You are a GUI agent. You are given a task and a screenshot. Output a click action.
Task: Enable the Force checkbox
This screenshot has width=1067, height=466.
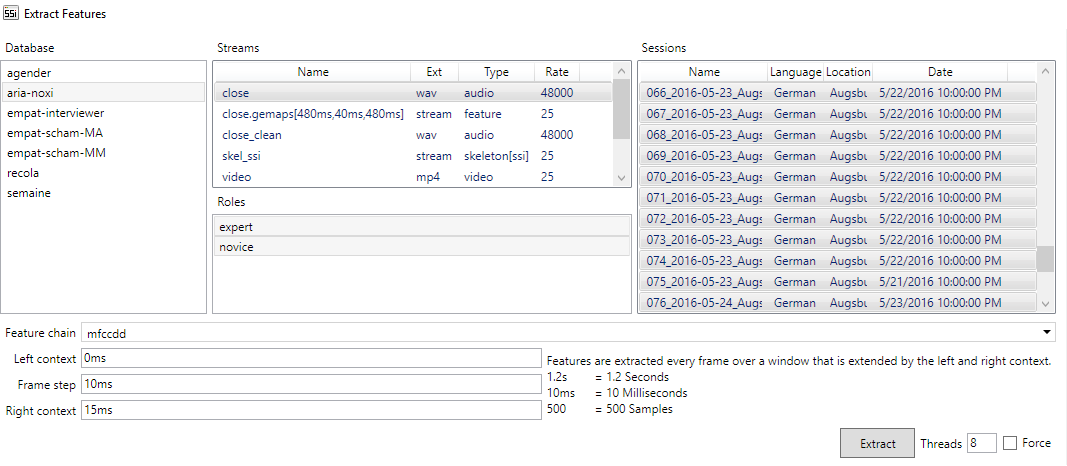pyautogui.click(x=1010, y=443)
